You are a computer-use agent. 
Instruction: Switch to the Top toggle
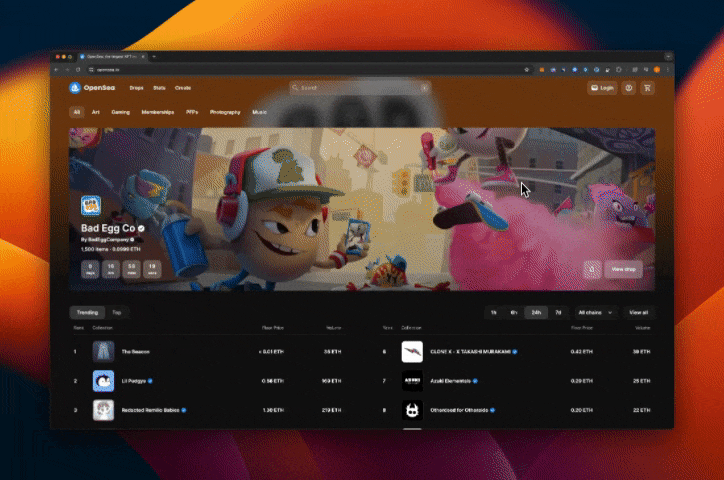coord(117,312)
